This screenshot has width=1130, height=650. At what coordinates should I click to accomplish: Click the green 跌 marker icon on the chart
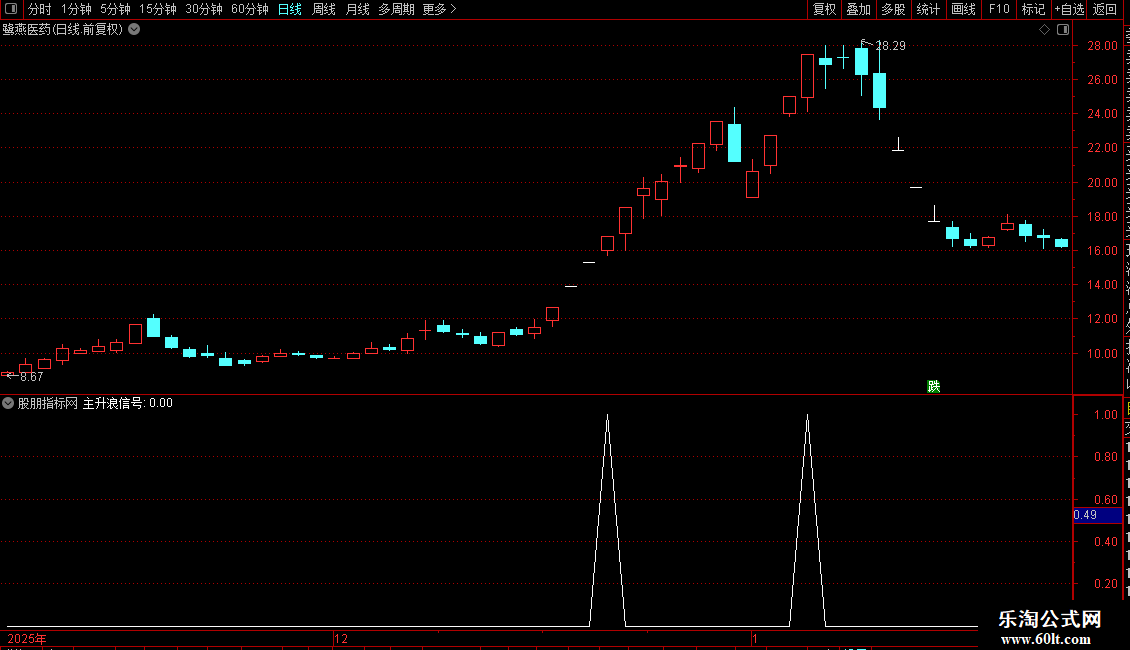(933, 386)
